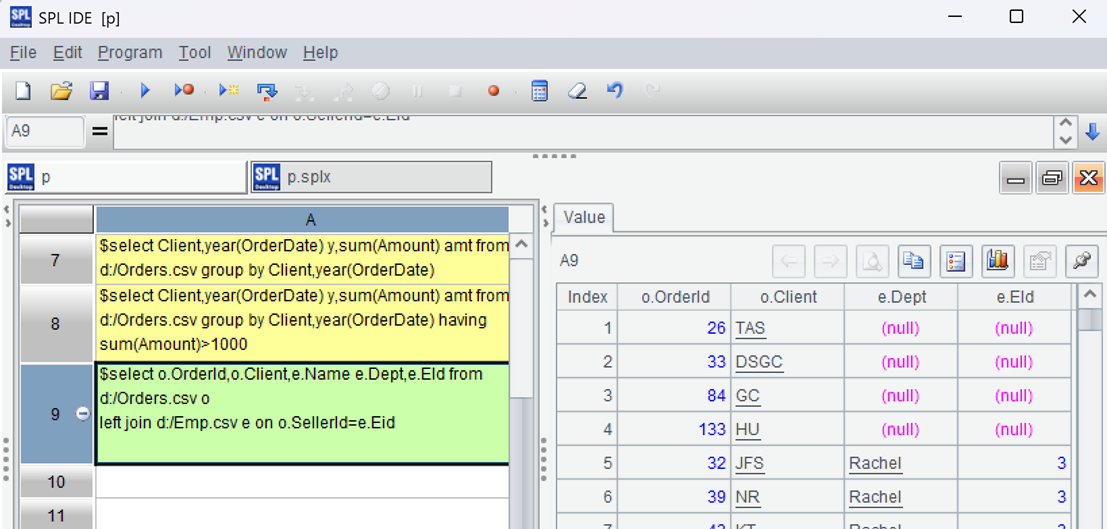The width and height of the screenshot is (1107, 529).
Task: Click the A9 cell name input box
Action: click(x=45, y=131)
